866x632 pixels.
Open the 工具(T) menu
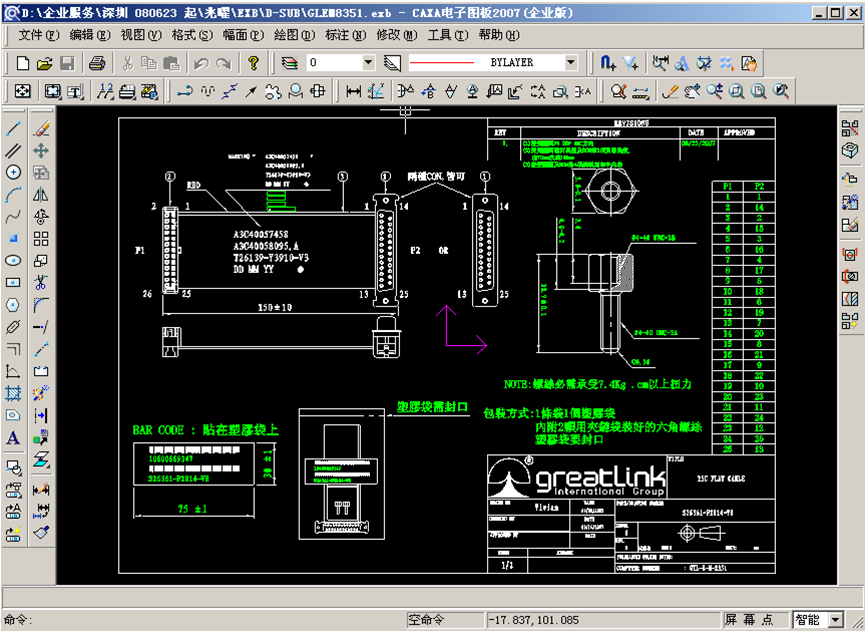448,35
